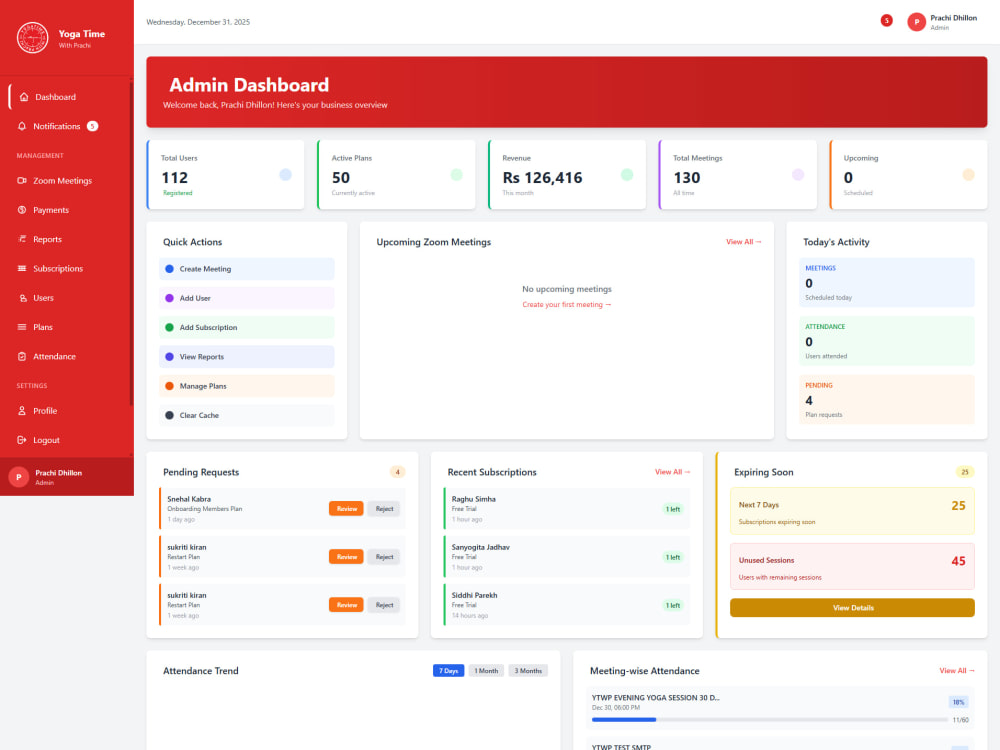Click the Attendance clipboard icon
The image size is (1000, 750).
pyautogui.click(x=22, y=357)
